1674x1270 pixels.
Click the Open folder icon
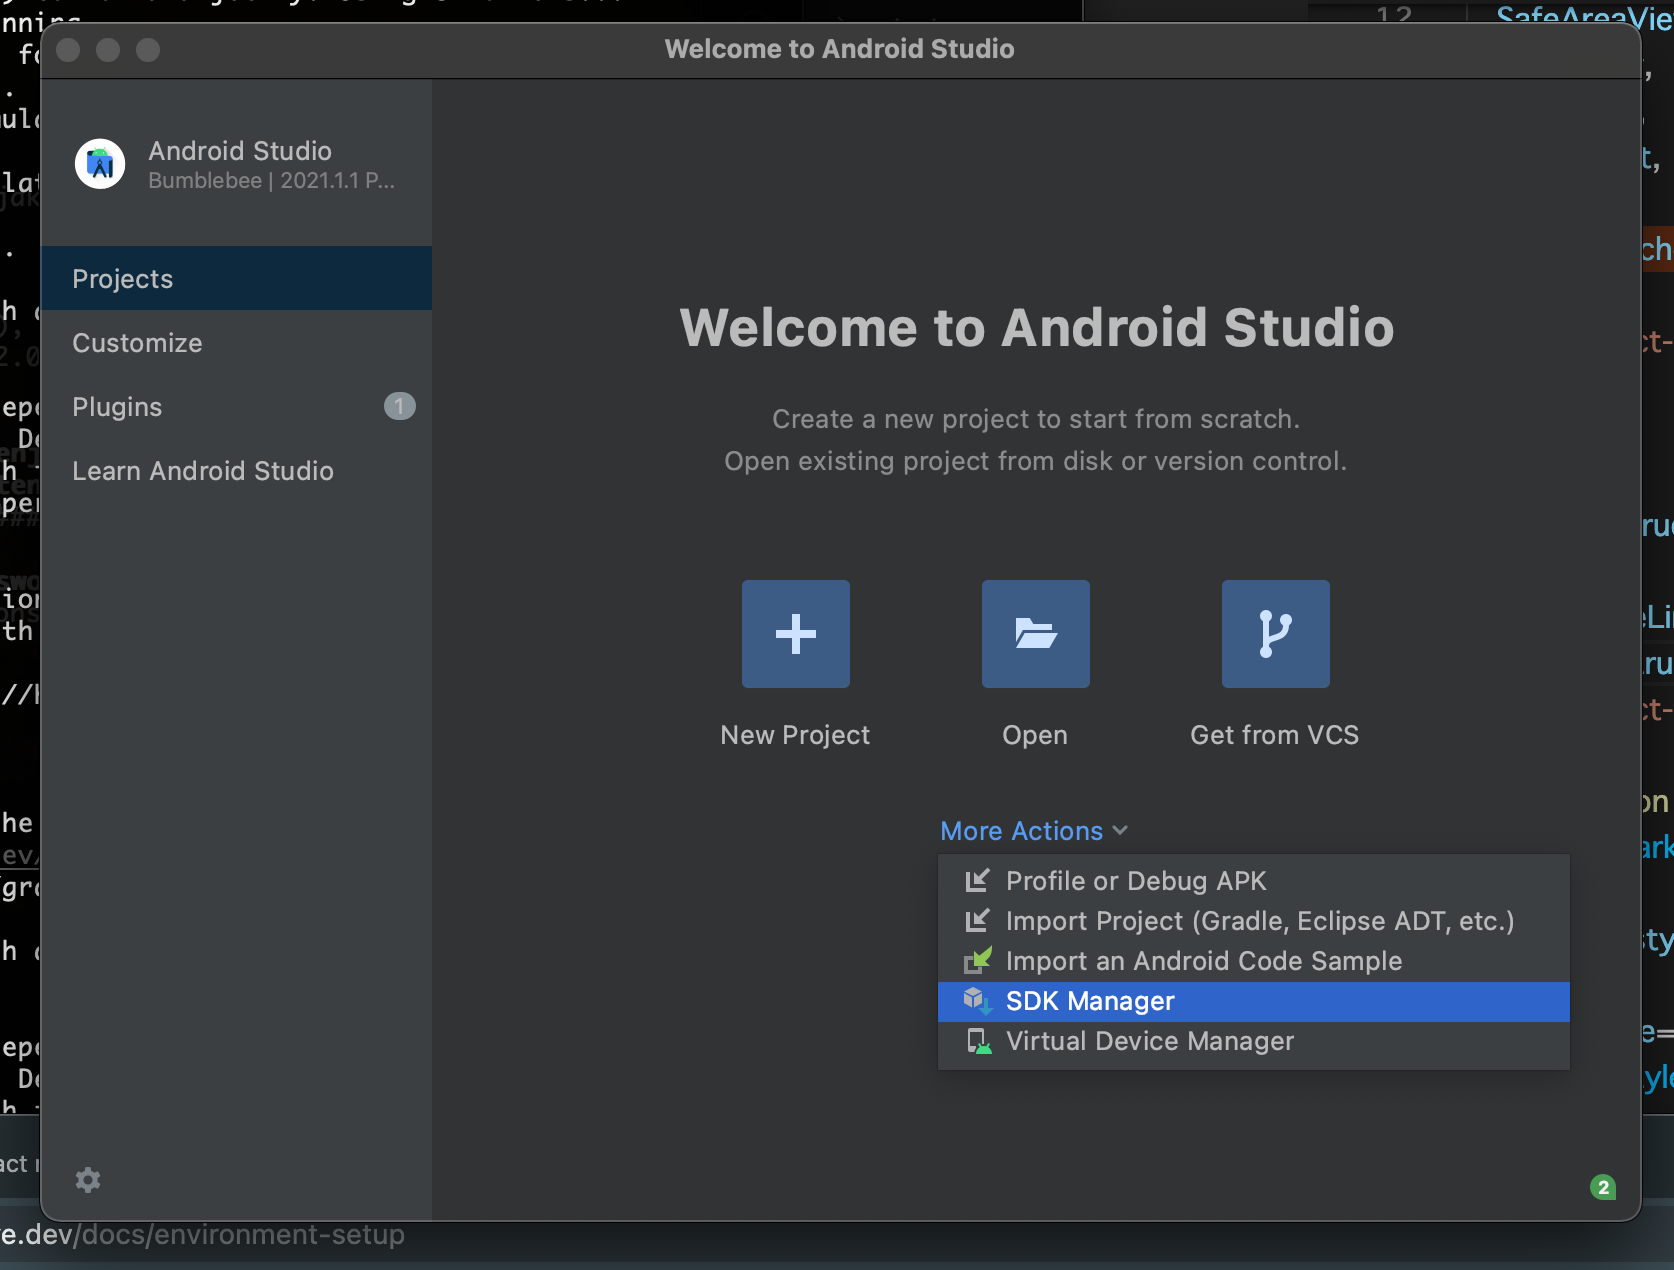pos(1036,634)
